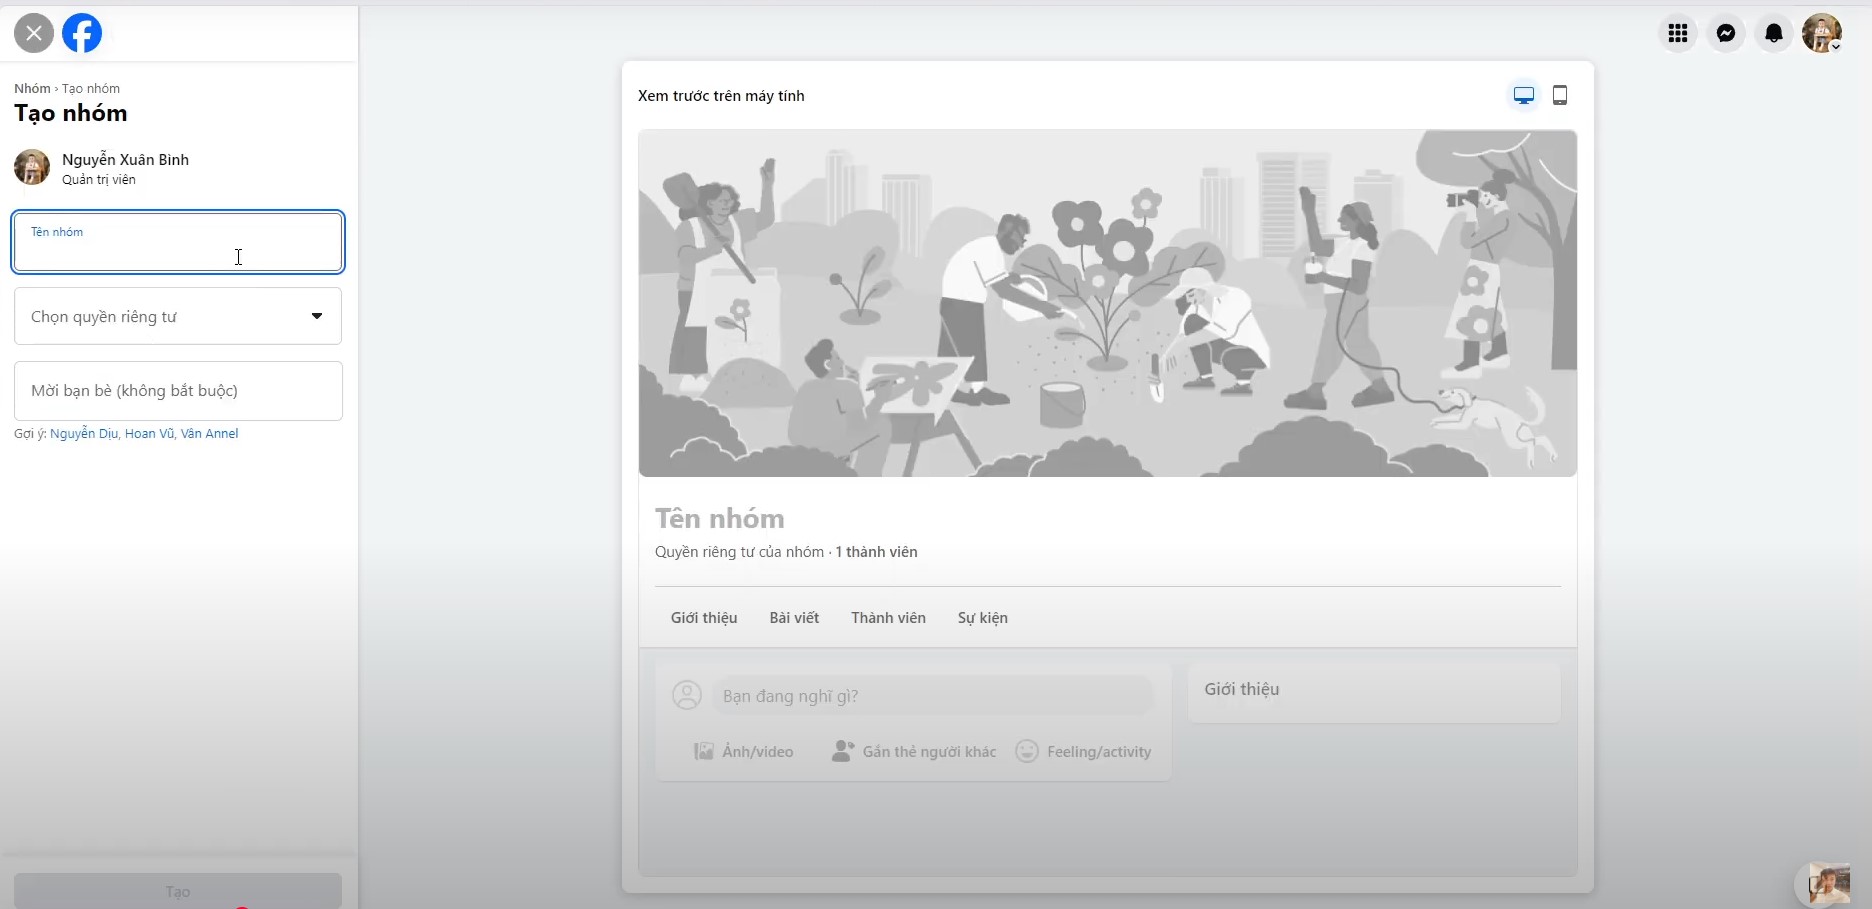Switch preview to desktop view
Viewport: 1872px width, 909px height.
click(x=1523, y=95)
